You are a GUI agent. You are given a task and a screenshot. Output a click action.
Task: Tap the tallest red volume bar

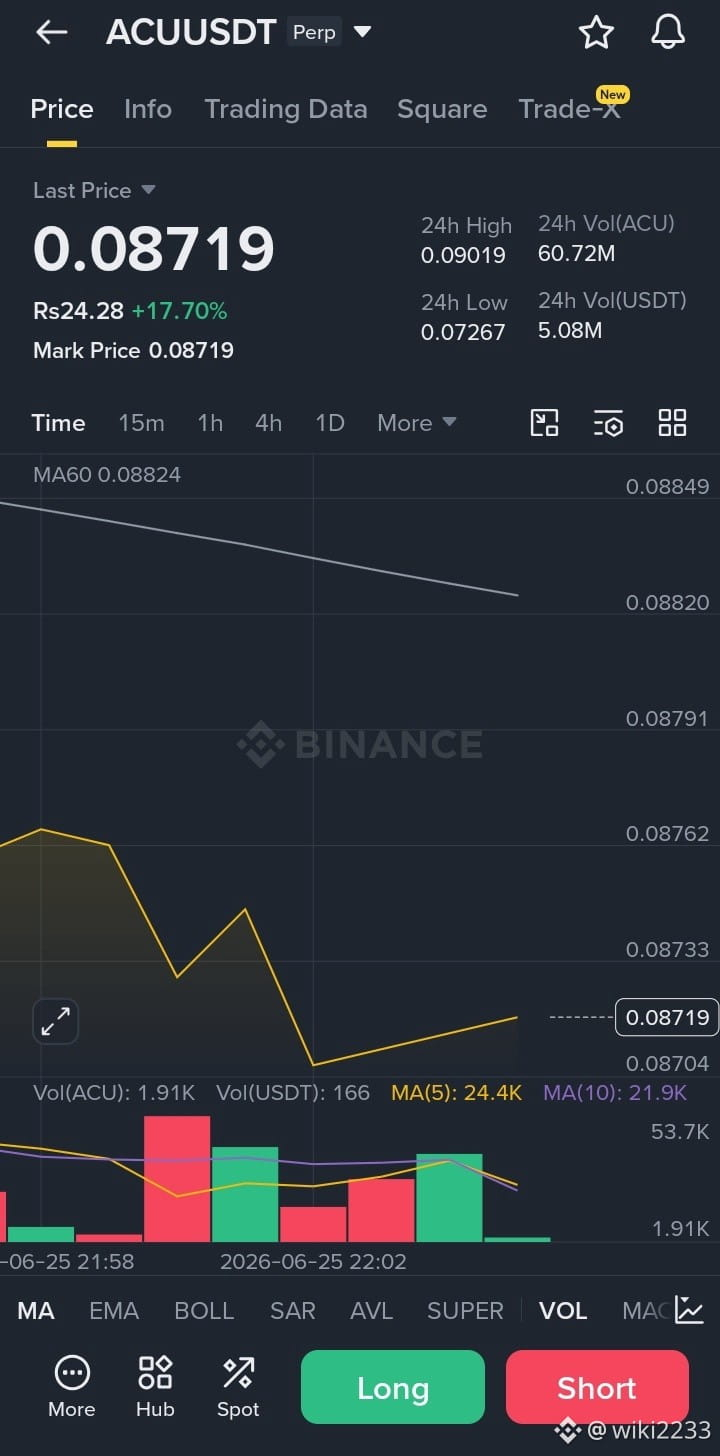(x=177, y=1179)
